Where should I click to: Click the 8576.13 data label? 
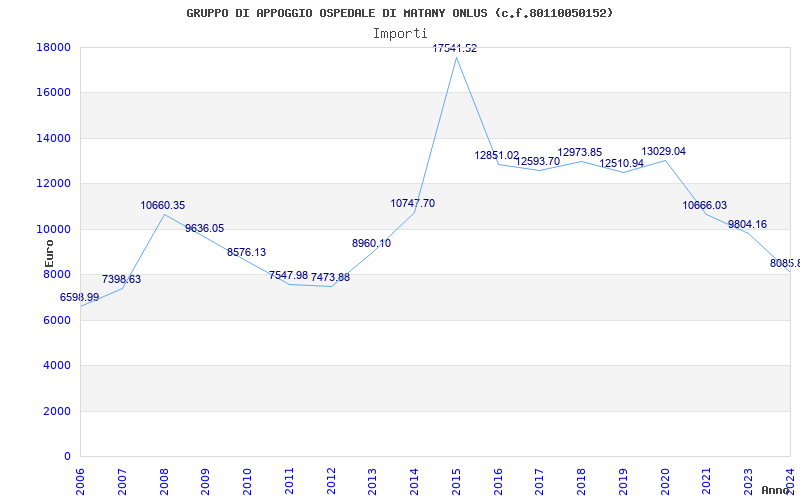pos(246,253)
